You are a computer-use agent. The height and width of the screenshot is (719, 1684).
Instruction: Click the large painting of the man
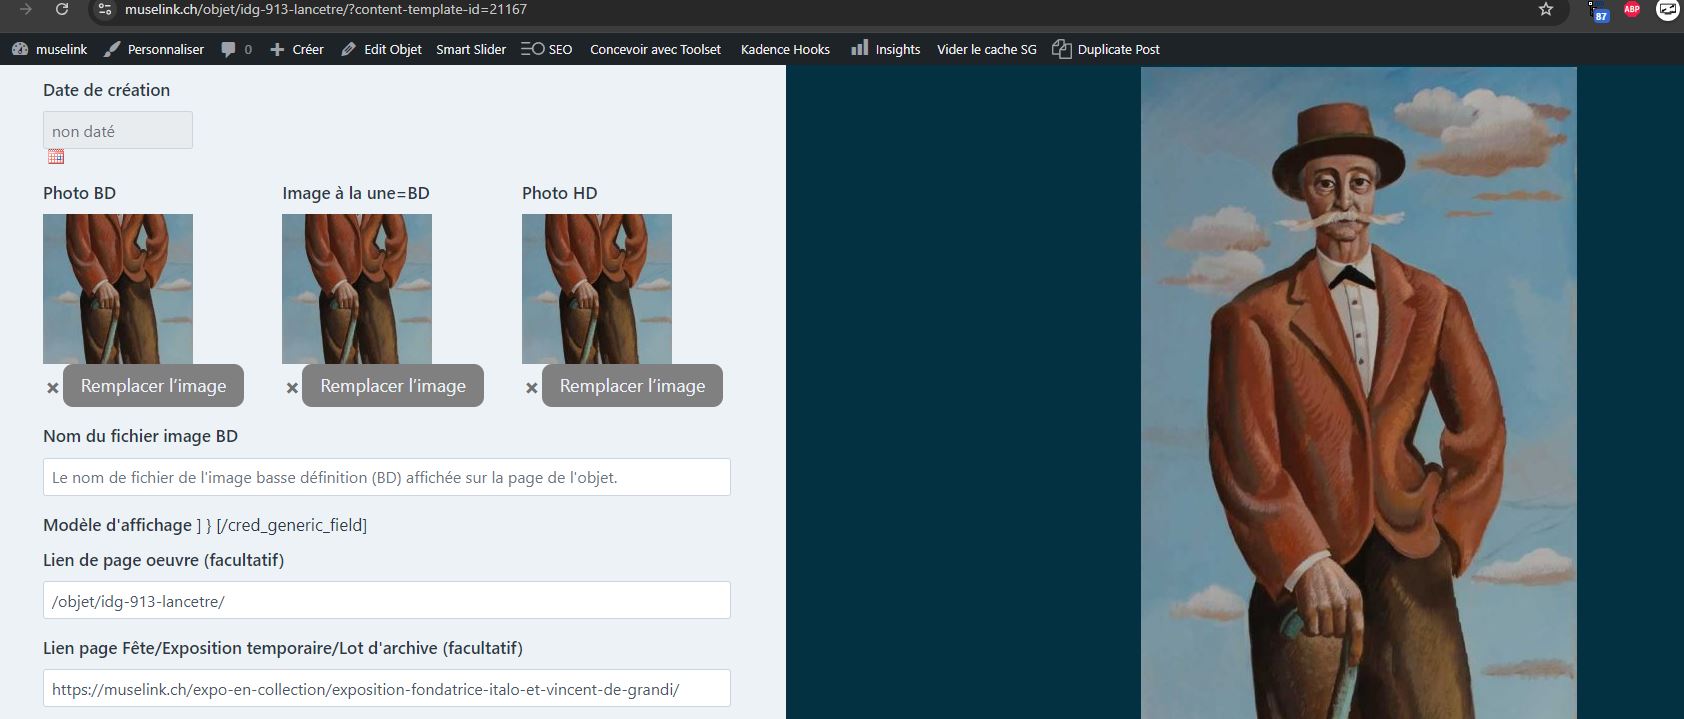1358,393
